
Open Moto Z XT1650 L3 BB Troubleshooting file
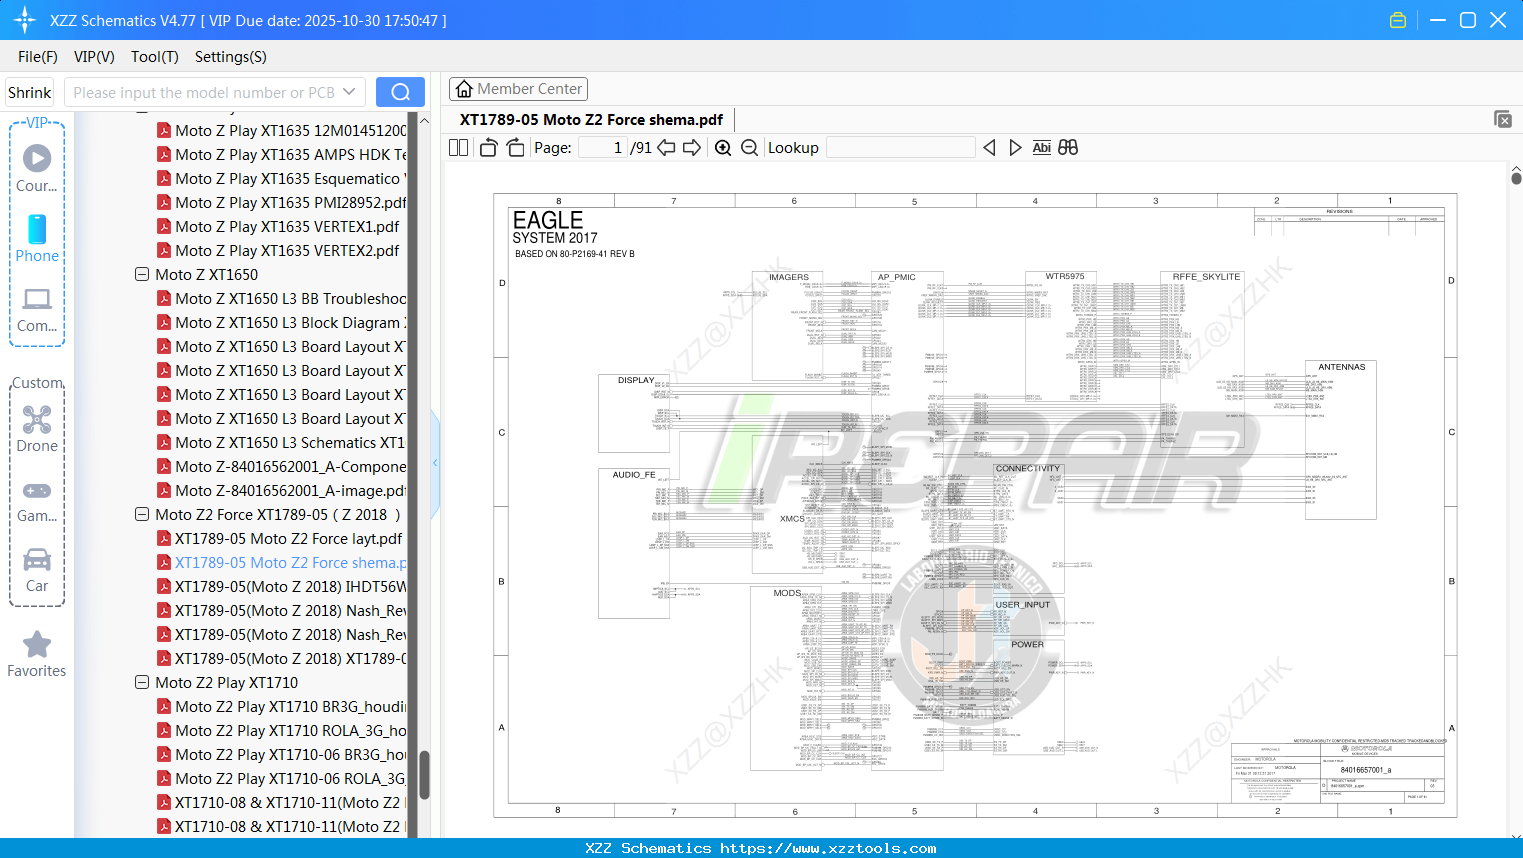click(282, 298)
